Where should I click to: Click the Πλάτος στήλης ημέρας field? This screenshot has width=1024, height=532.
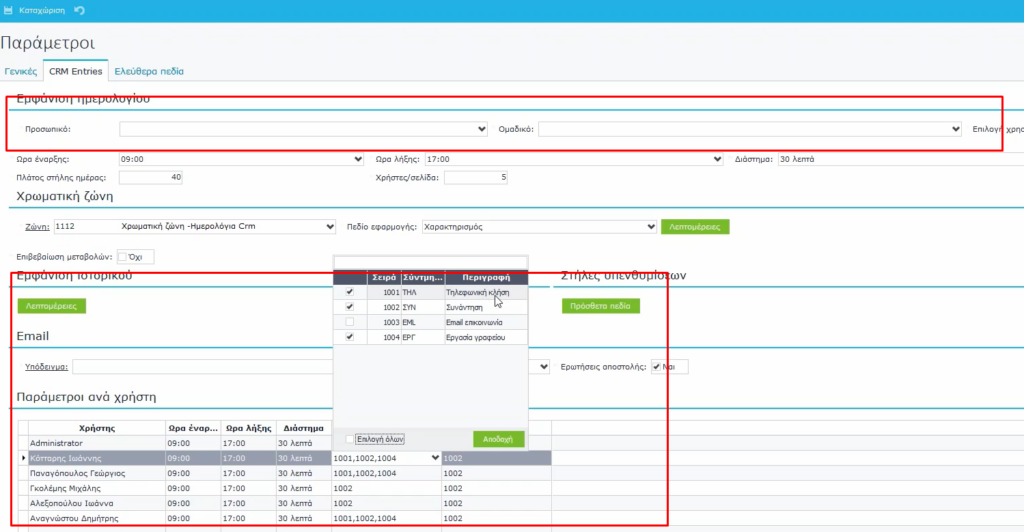(x=151, y=178)
